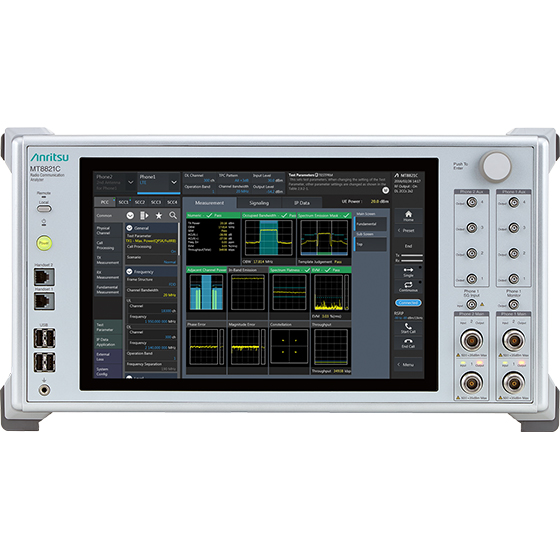560x560 pixels.
Task: Open IP Data Application sidebar button
Action: point(108,342)
